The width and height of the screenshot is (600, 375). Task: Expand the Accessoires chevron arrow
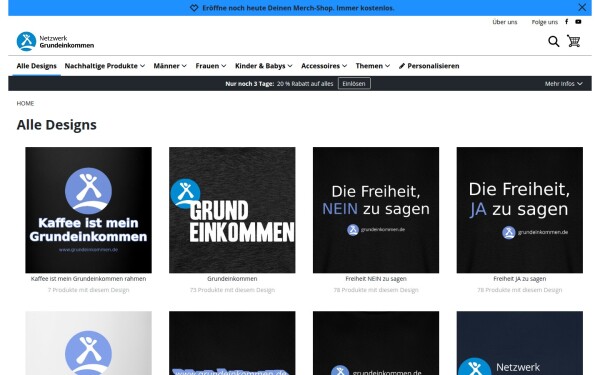click(x=344, y=66)
